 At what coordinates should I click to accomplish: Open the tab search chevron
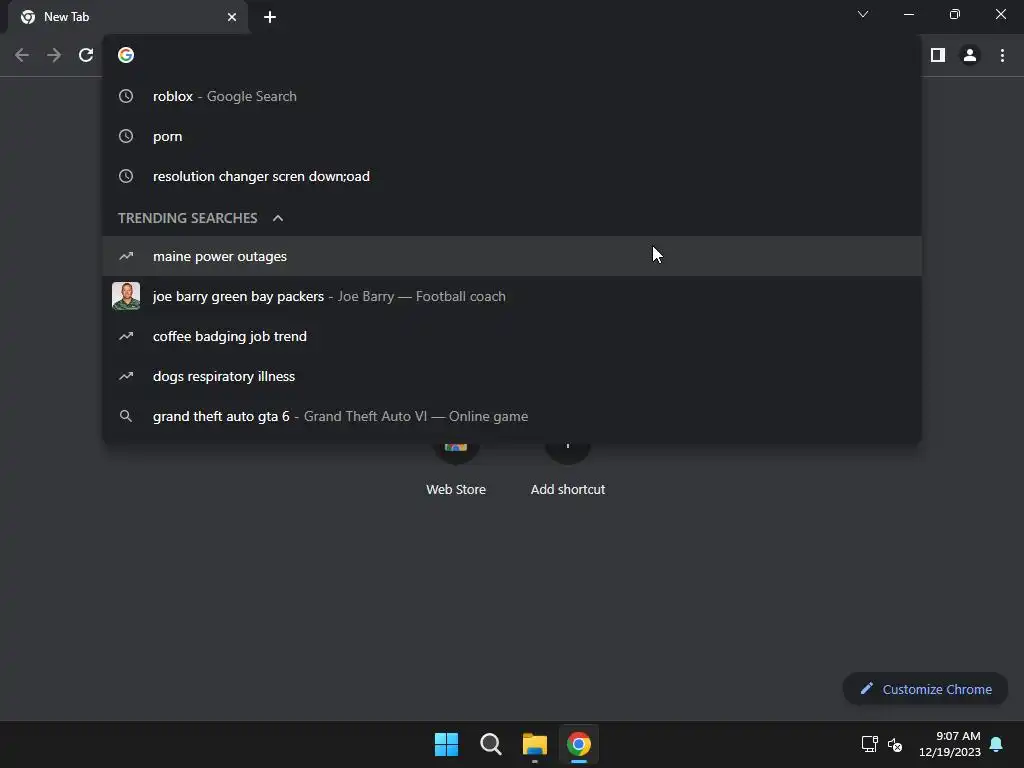pyautogui.click(x=863, y=14)
